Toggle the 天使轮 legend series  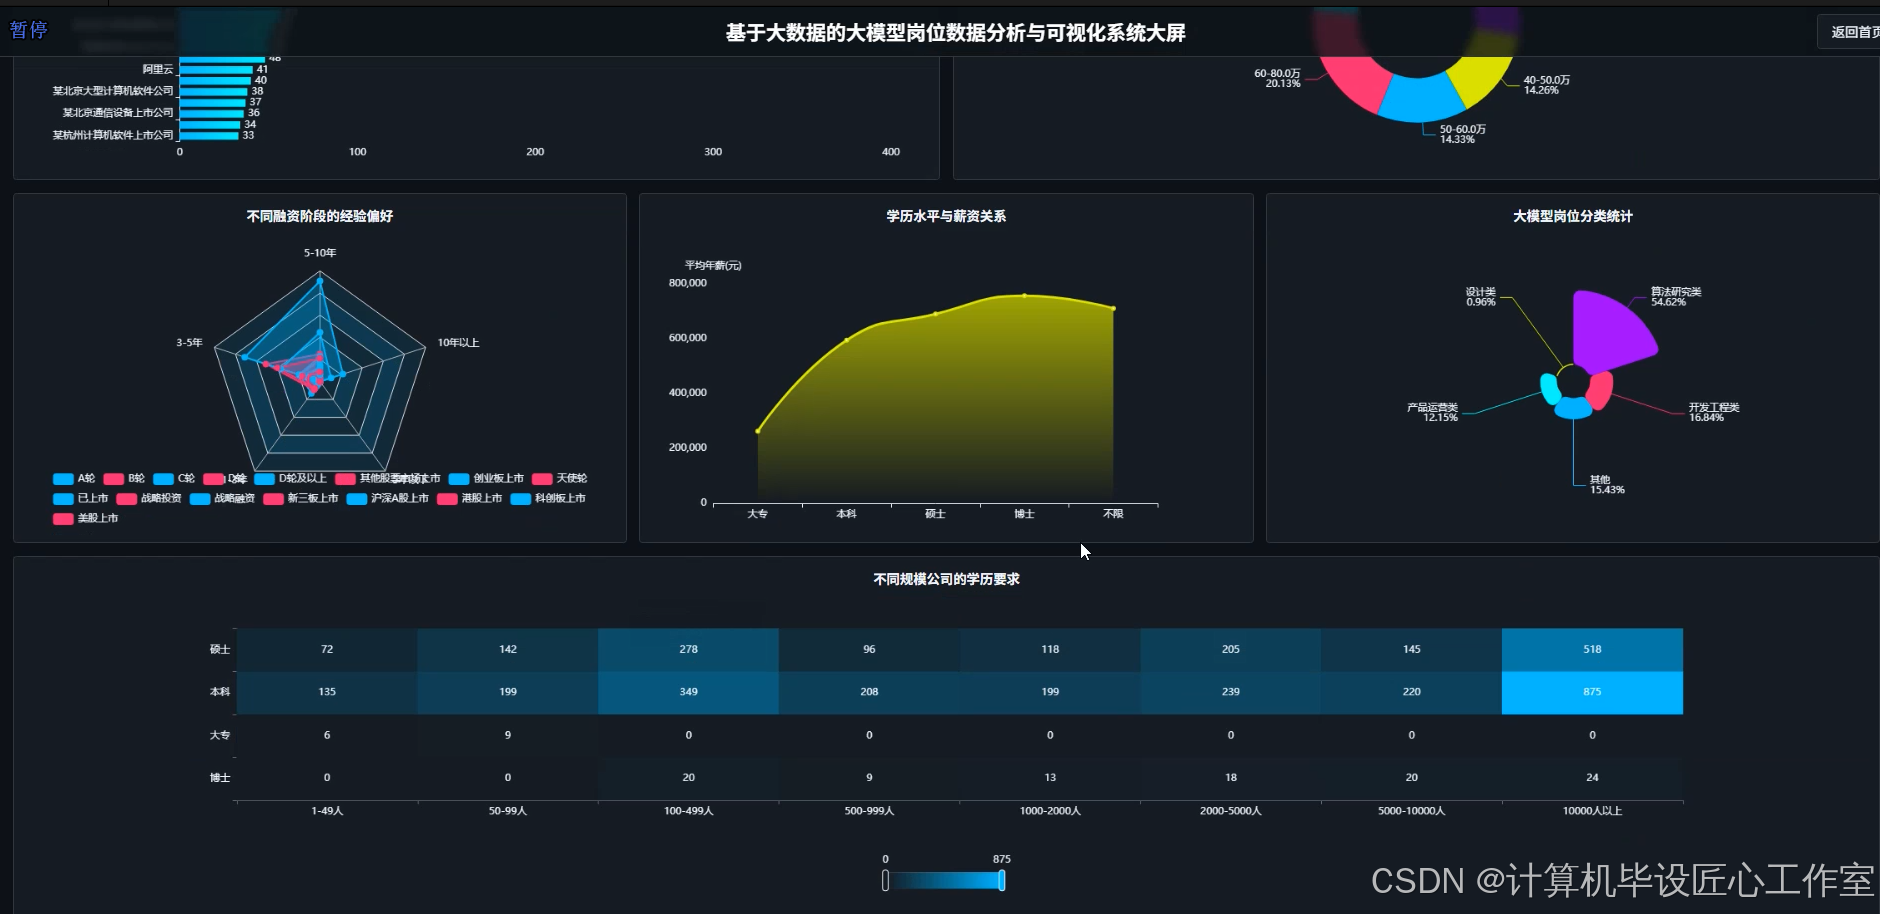tap(560, 478)
